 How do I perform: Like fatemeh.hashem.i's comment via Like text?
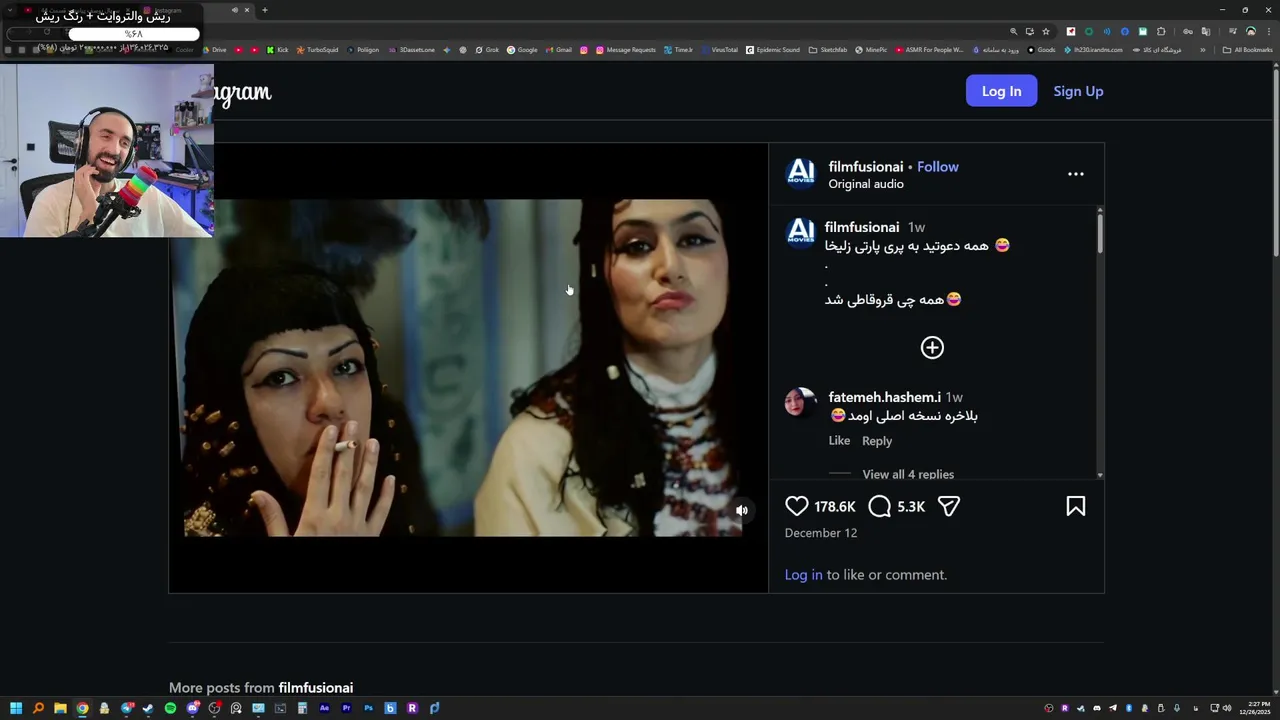pos(839,441)
